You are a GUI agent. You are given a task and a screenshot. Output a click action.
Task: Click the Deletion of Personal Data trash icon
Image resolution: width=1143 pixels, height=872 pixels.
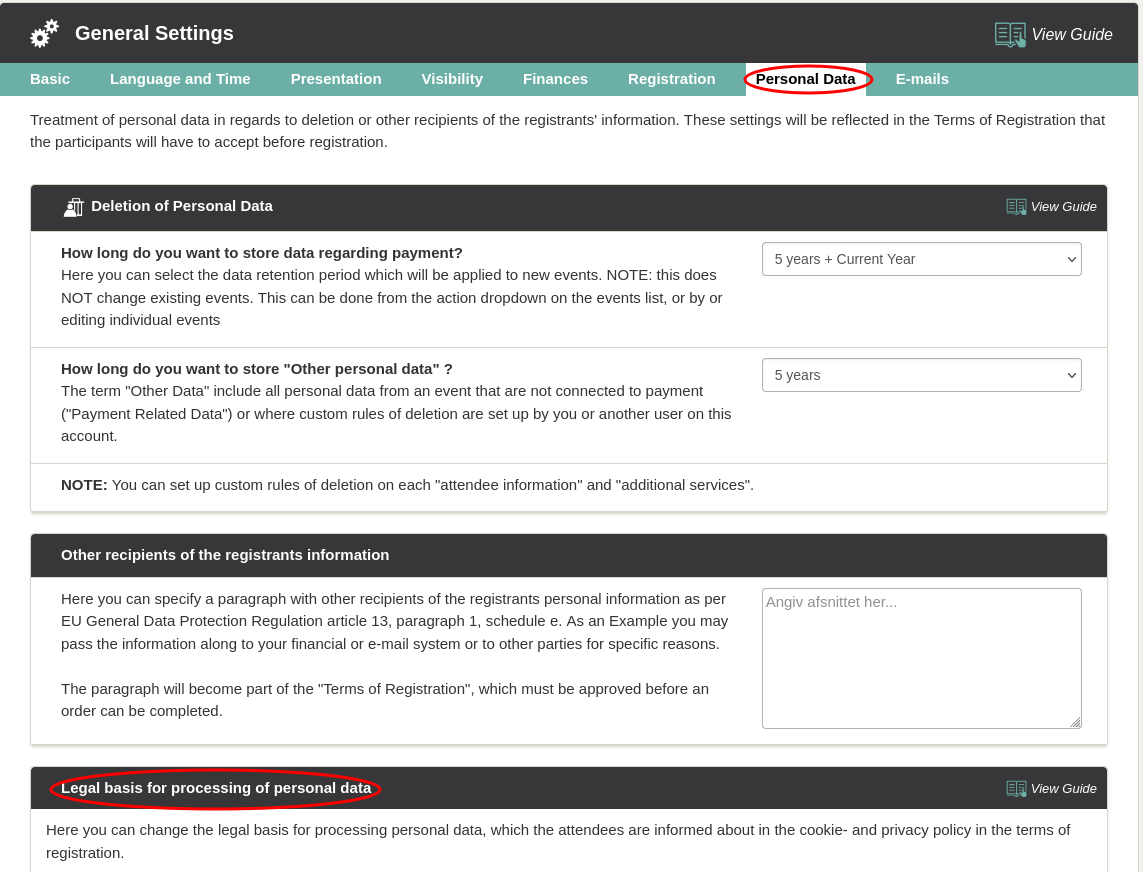pyautogui.click(x=74, y=207)
